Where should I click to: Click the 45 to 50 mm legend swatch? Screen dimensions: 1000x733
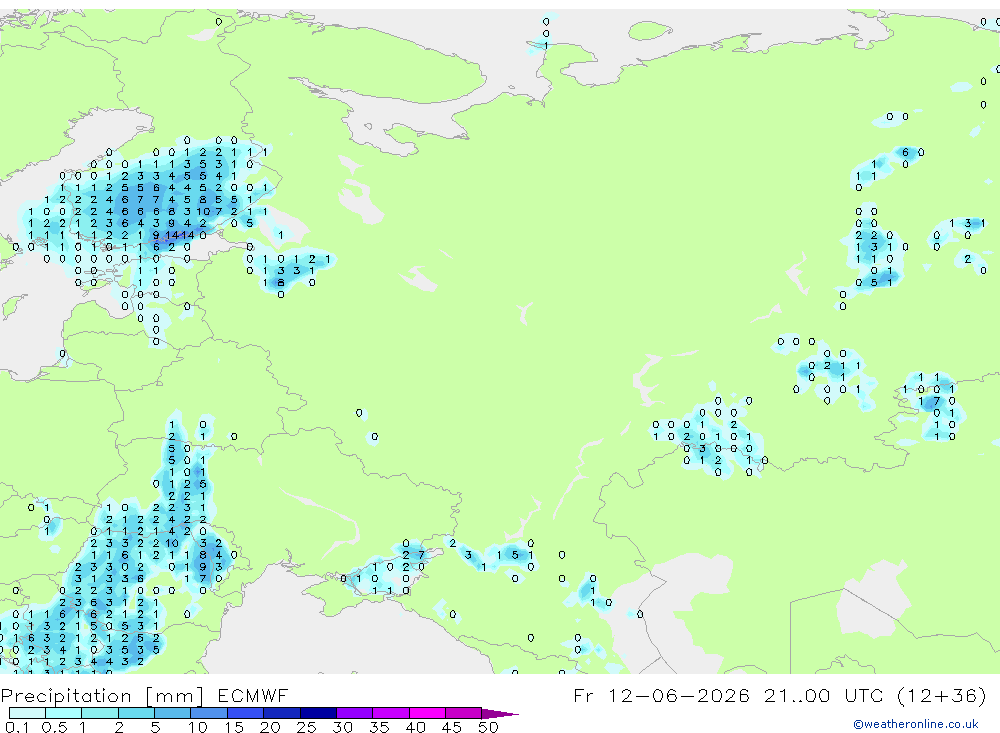[x=464, y=713]
